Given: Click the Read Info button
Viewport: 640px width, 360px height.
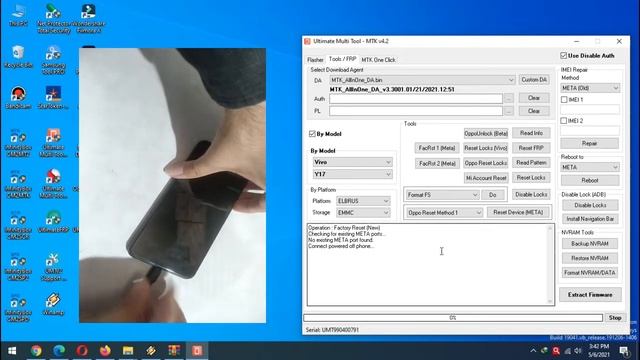Looking at the screenshot, I should (531, 133).
